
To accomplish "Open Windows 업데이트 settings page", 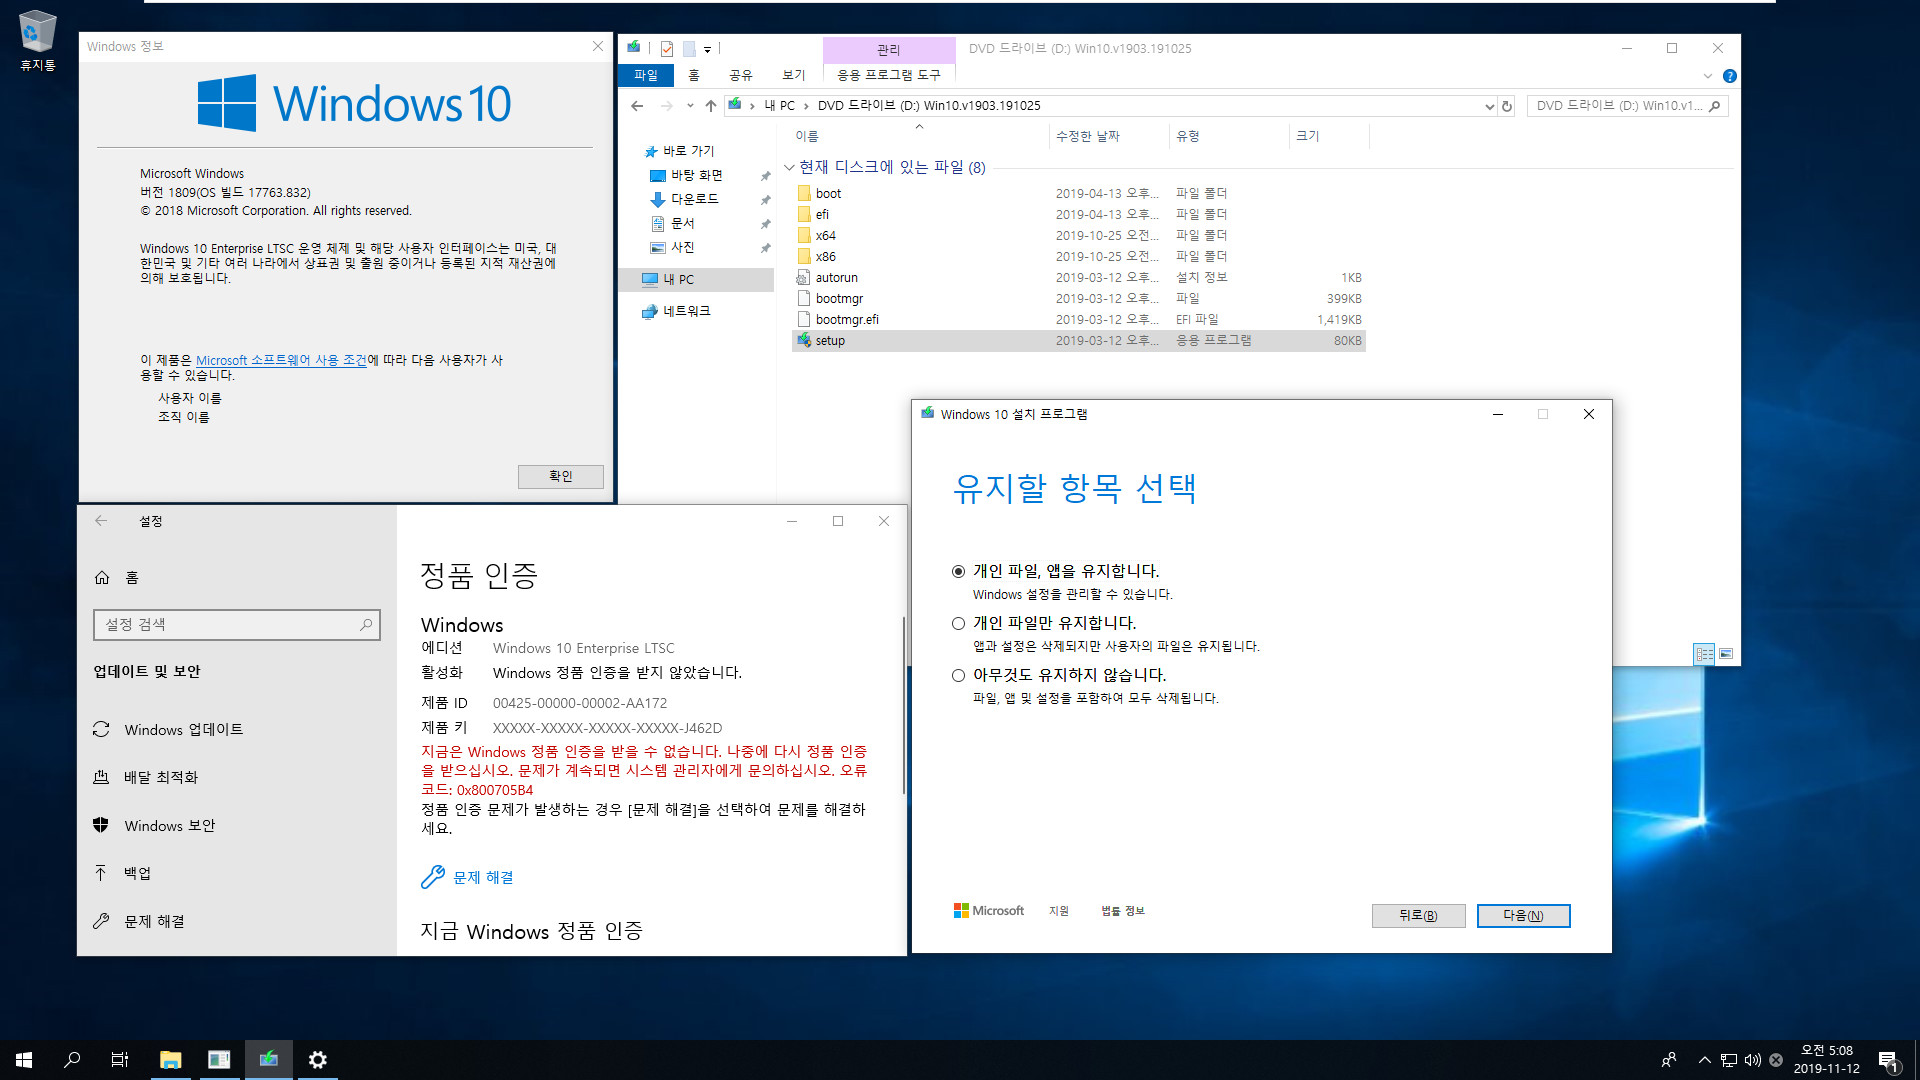I will click(x=183, y=730).
